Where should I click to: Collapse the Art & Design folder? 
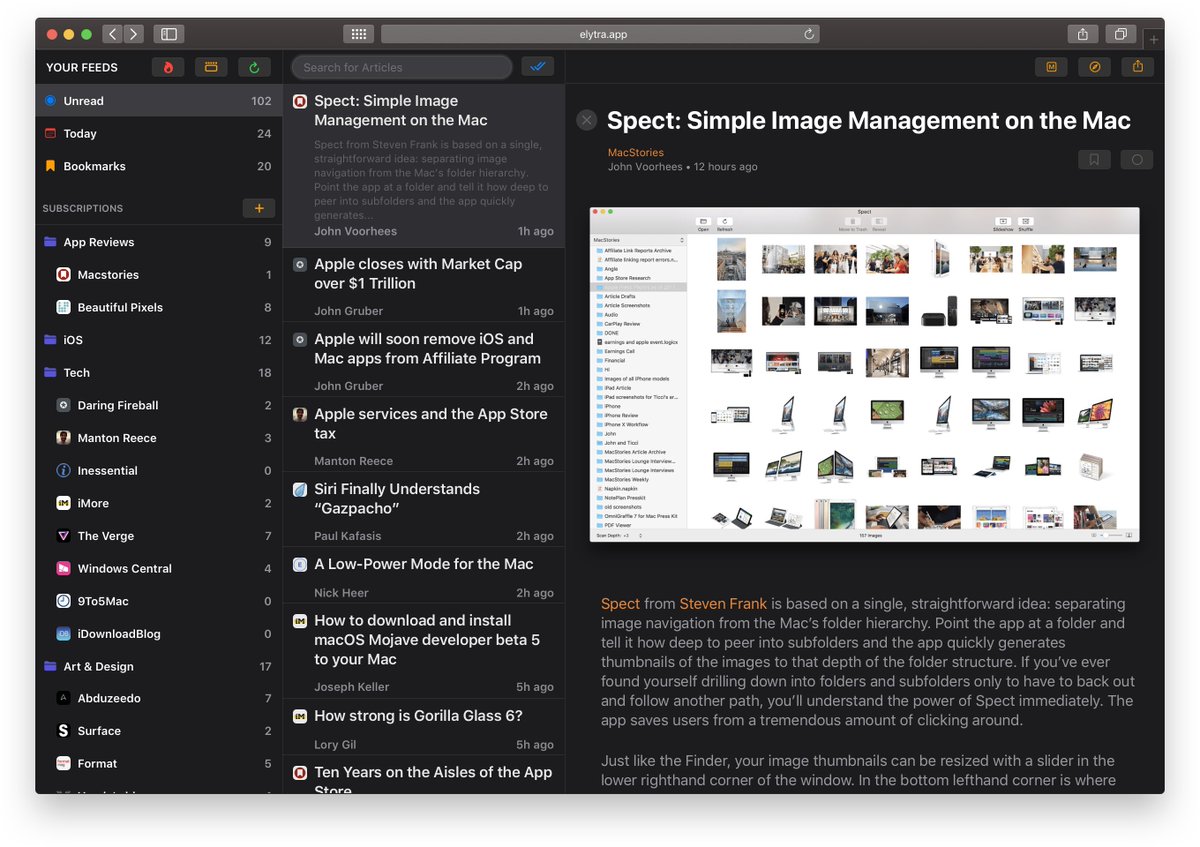(x=159, y=666)
